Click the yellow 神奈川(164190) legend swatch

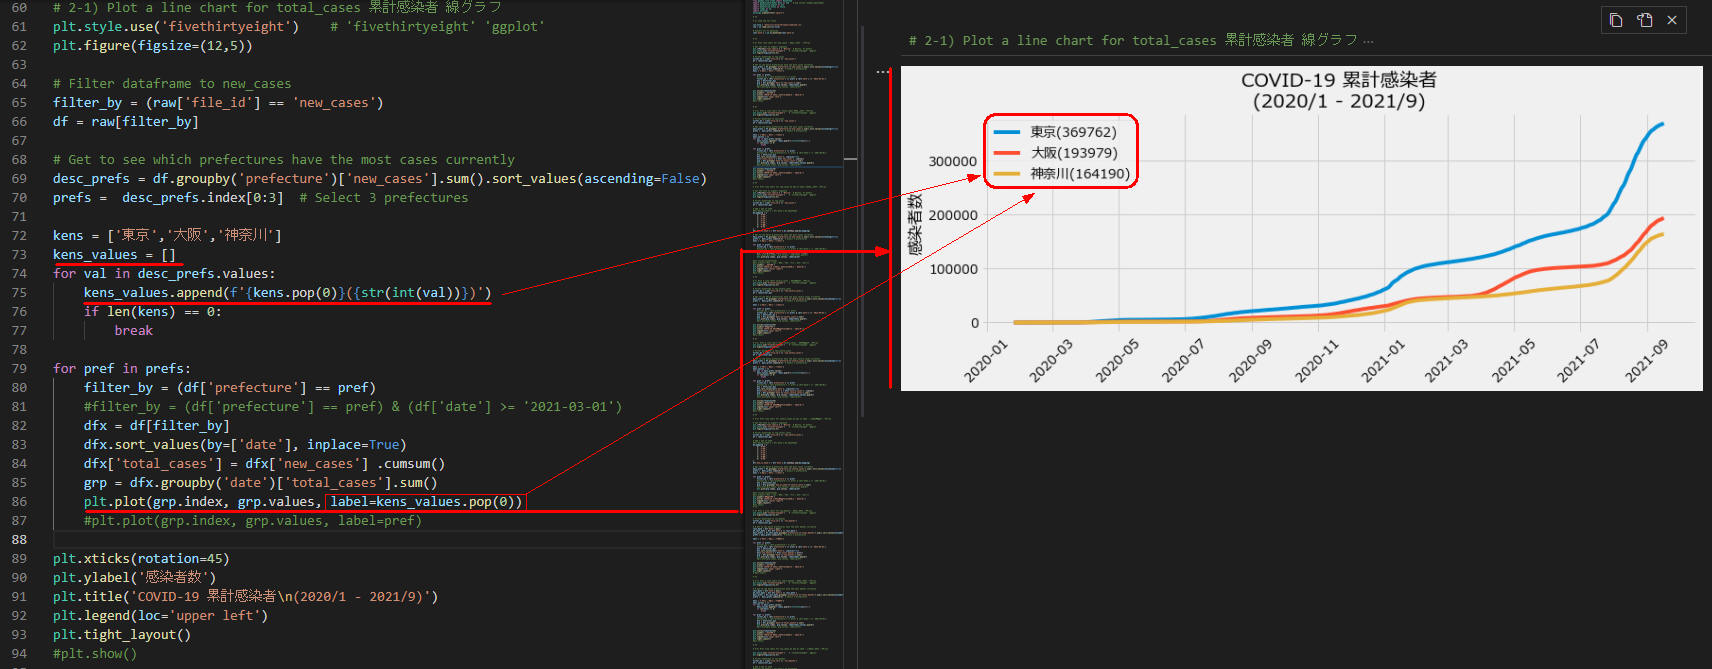[x=1006, y=174]
